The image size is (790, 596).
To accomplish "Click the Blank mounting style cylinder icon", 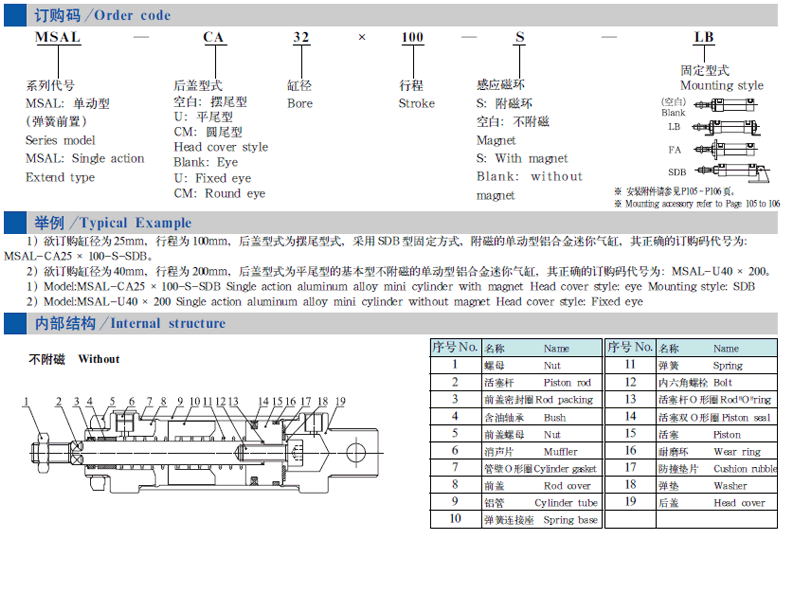I will click(726, 105).
